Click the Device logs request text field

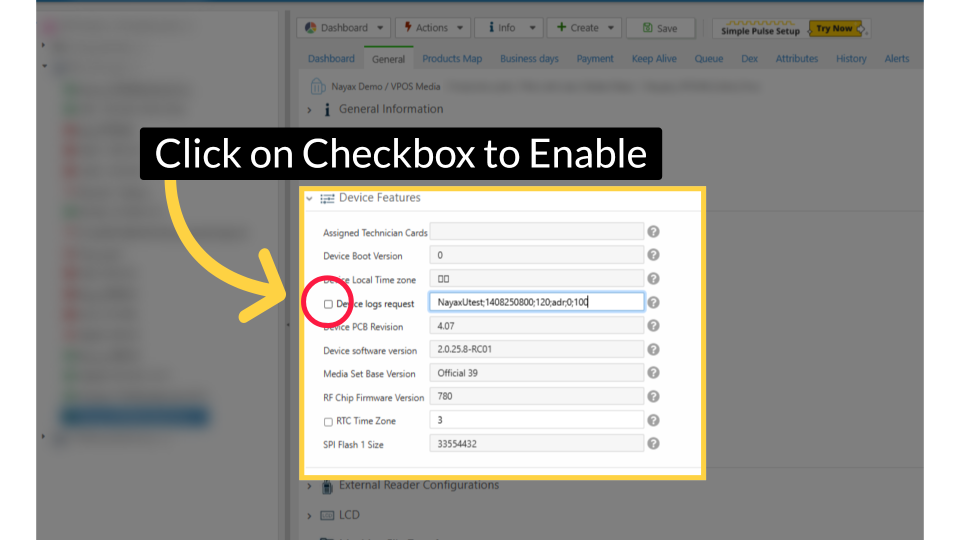(x=536, y=302)
